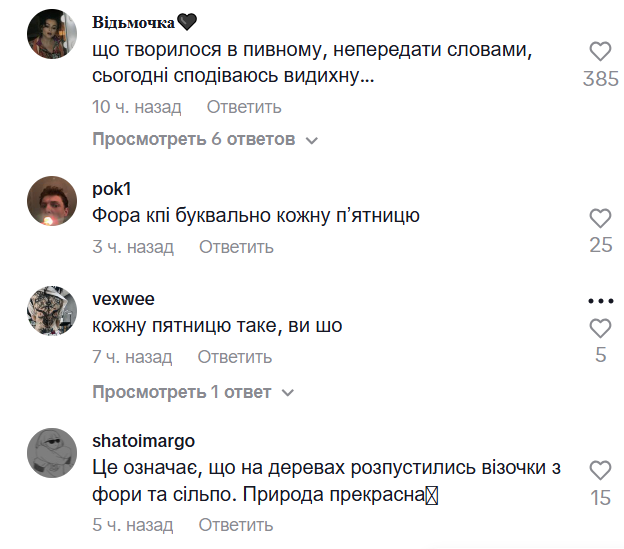Open shatoimargo's profile avatar

pos(51,454)
